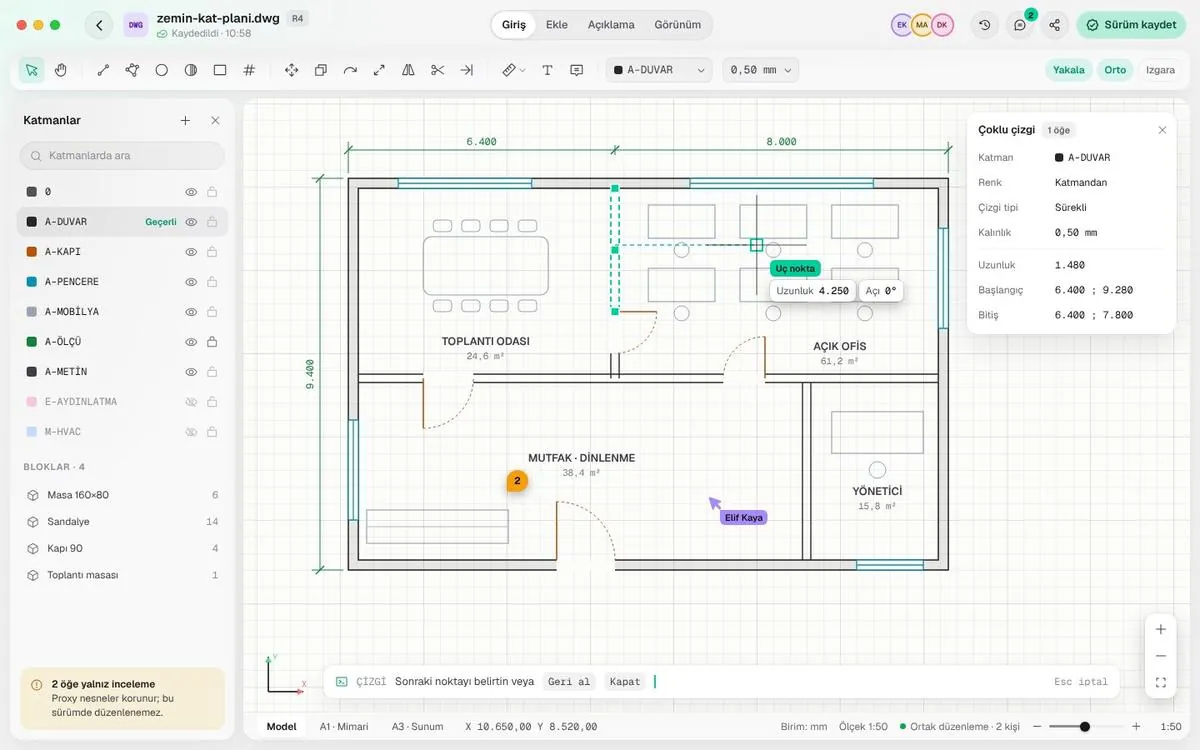
Task: Show the M-HVAC layer
Action: pyautogui.click(x=191, y=432)
